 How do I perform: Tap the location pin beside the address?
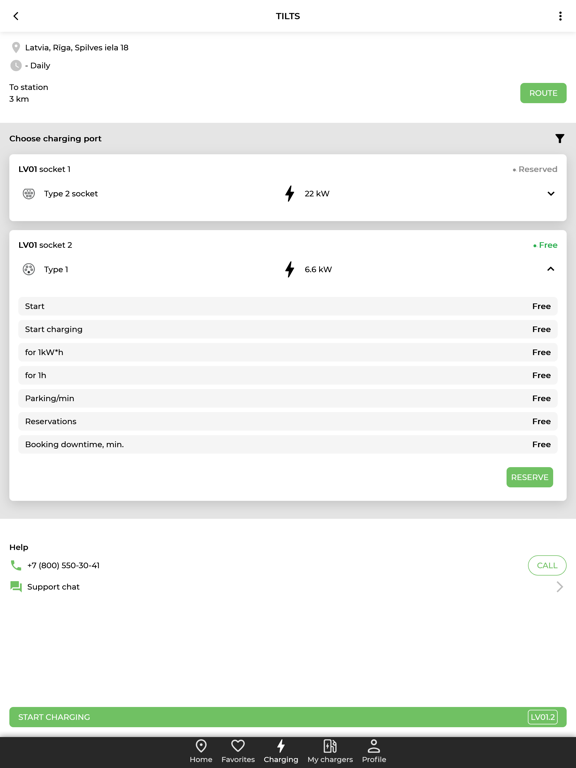click(x=16, y=48)
